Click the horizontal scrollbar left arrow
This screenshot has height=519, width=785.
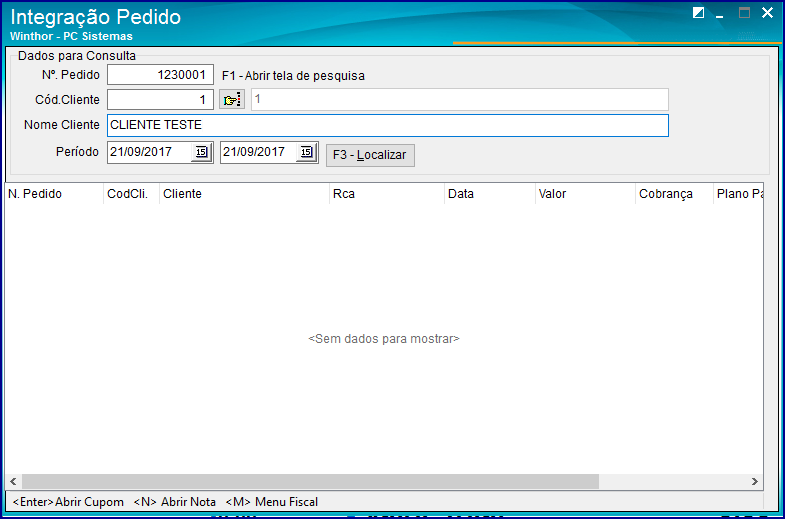tap(14, 481)
